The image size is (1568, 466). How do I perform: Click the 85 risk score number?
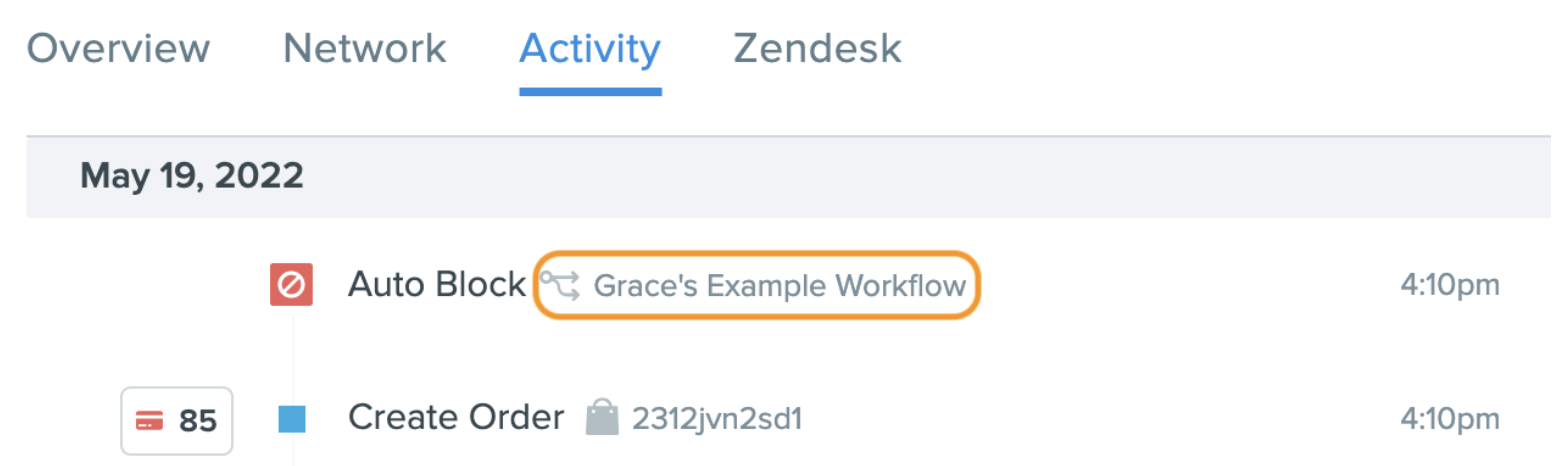click(x=198, y=421)
